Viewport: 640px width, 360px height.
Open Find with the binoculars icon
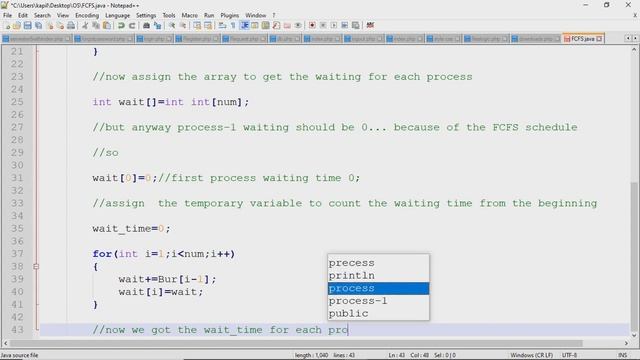pos(146,25)
